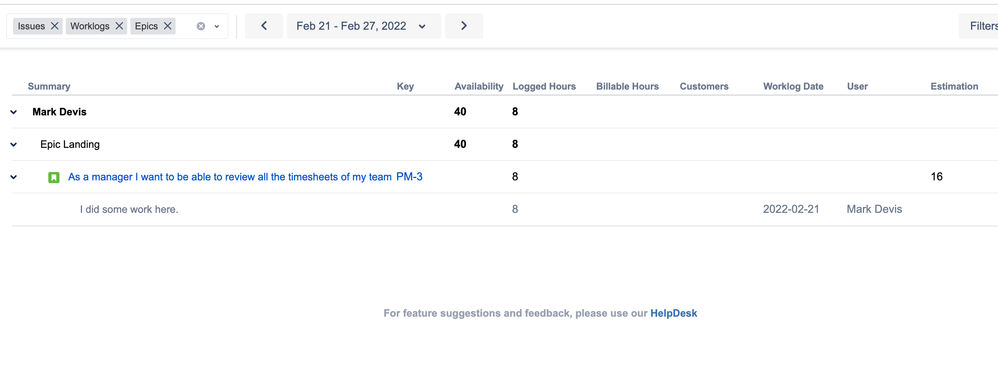Screen dimensions: 998x371
Task: Click logged hours 8 in Epic Landing row
Action: 515,144
